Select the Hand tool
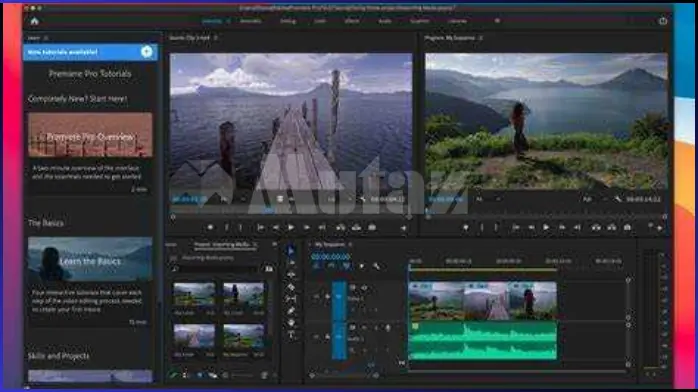 291,323
